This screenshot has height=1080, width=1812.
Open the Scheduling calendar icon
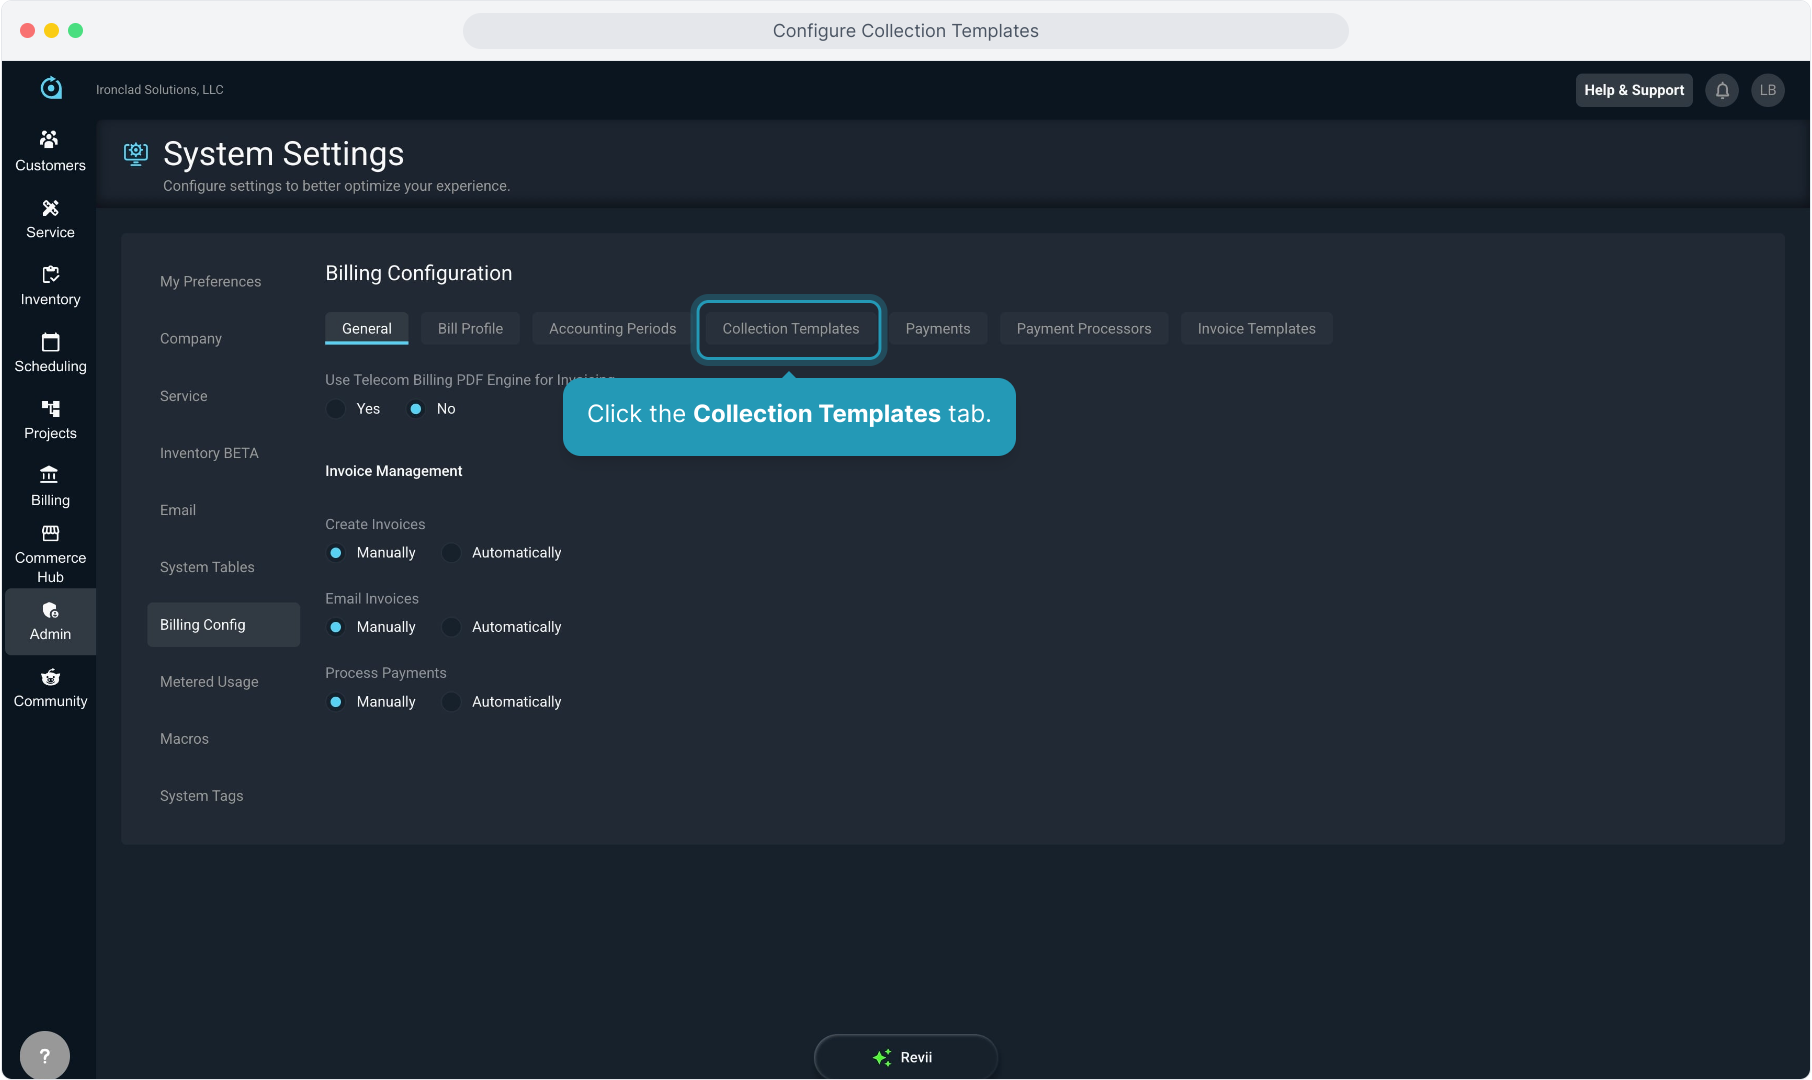coord(50,342)
